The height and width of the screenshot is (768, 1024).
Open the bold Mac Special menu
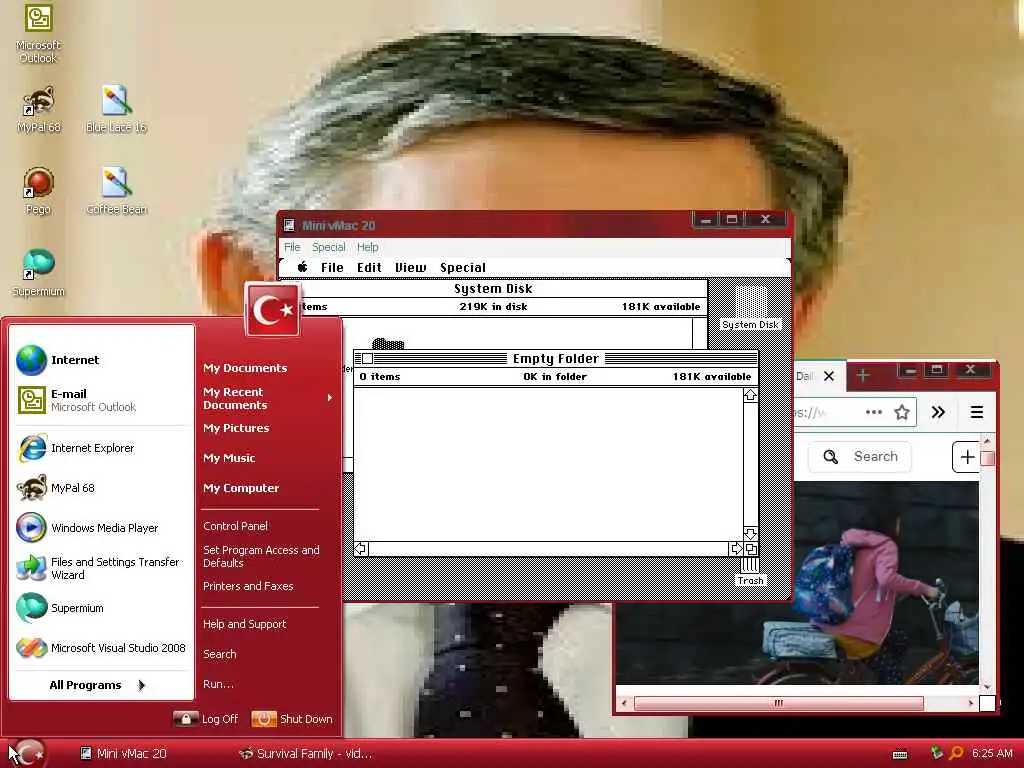pos(463,267)
